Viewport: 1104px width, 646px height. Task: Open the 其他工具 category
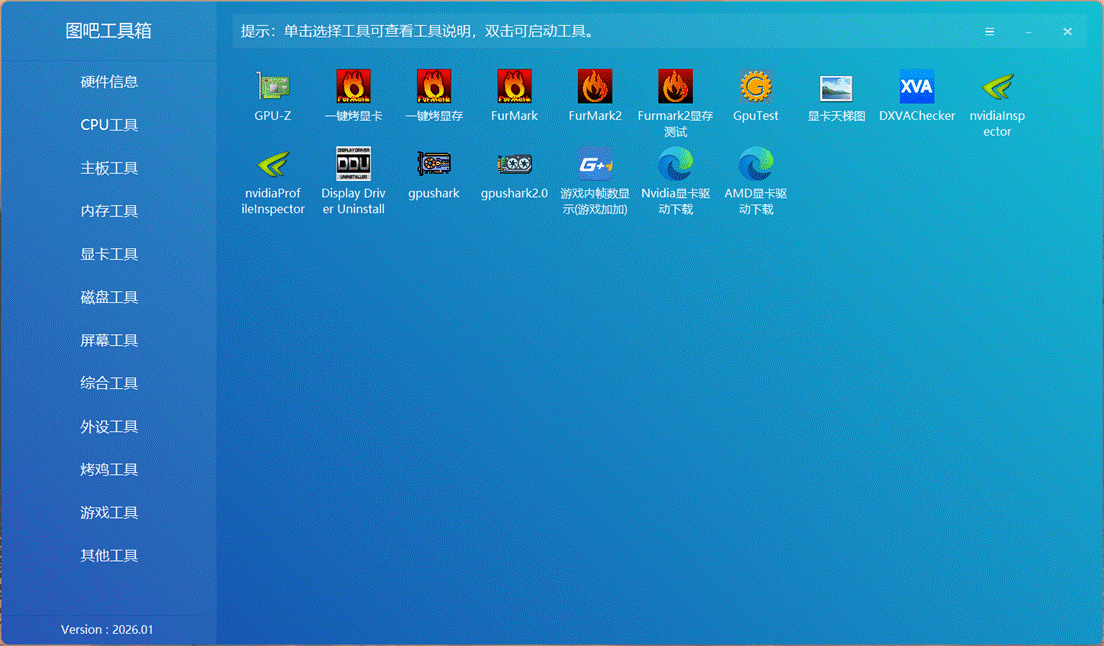coord(109,555)
